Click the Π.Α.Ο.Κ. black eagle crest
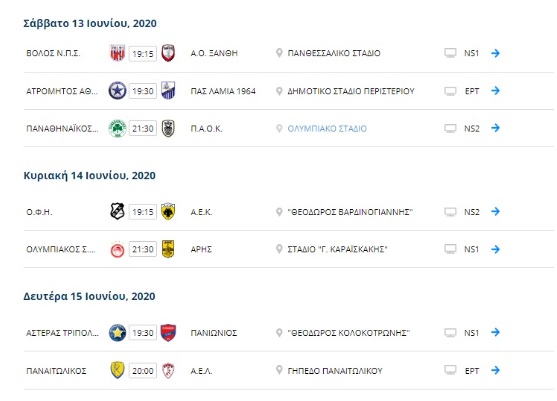Screen dimensions: 557x401 pyautogui.click(x=168, y=128)
